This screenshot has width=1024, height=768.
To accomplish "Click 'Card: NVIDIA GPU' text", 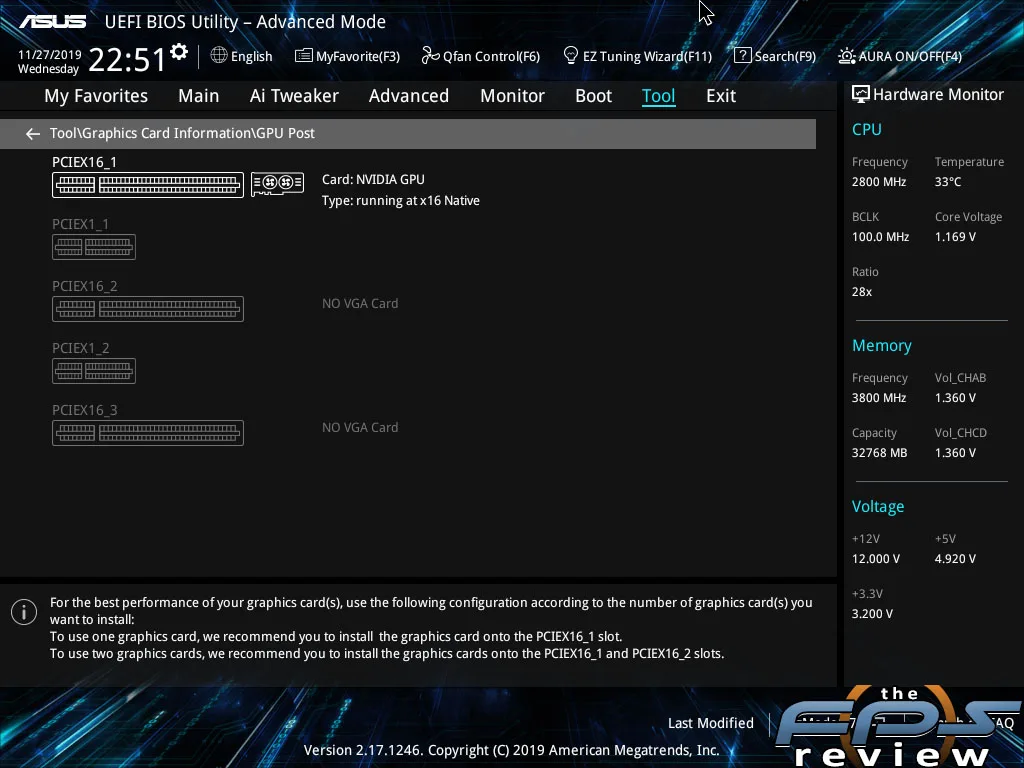I will click(x=373, y=180).
